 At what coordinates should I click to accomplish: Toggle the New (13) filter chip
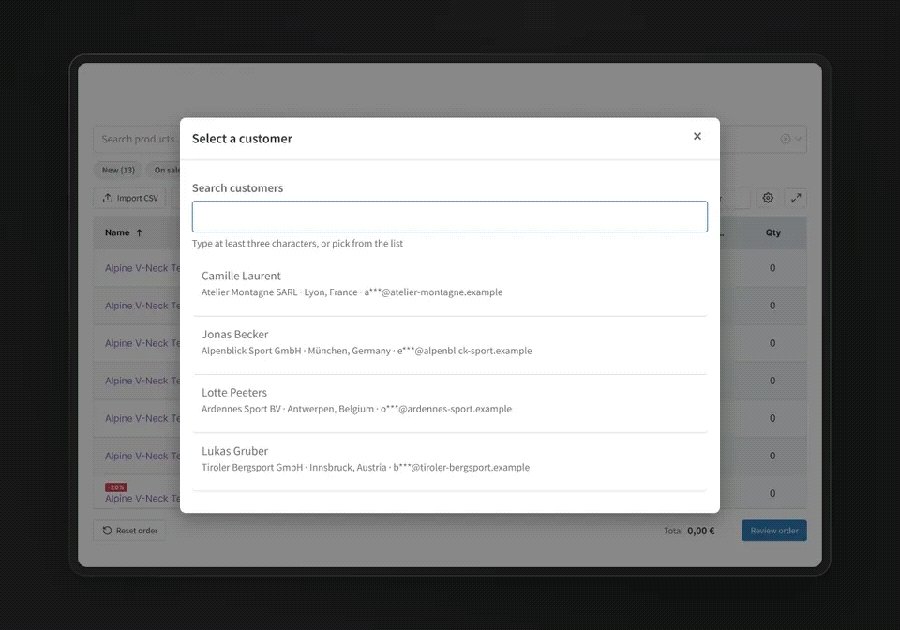118,170
